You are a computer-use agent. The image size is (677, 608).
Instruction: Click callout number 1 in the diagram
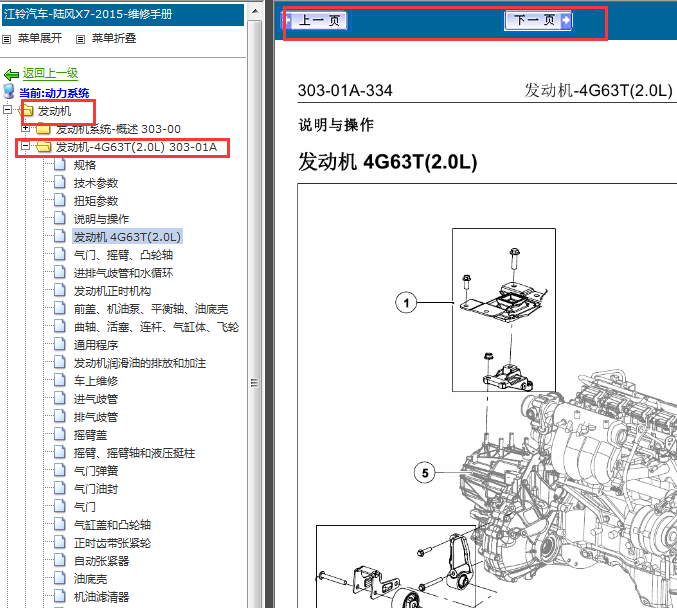click(406, 303)
